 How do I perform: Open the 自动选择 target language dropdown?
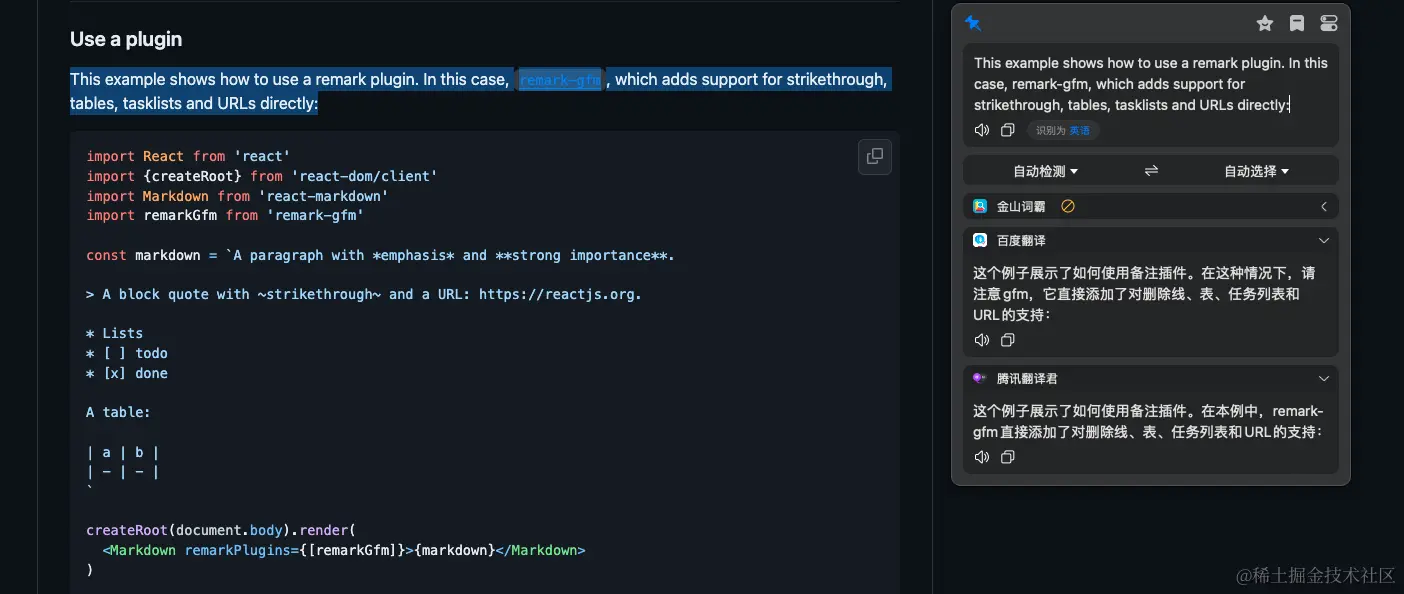click(1256, 171)
